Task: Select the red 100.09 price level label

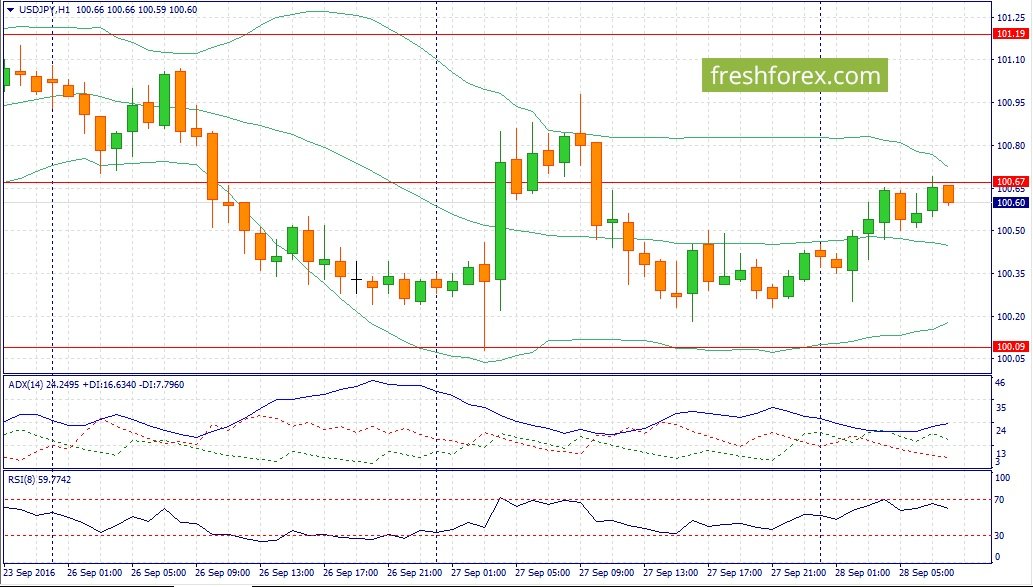Action: click(1011, 347)
